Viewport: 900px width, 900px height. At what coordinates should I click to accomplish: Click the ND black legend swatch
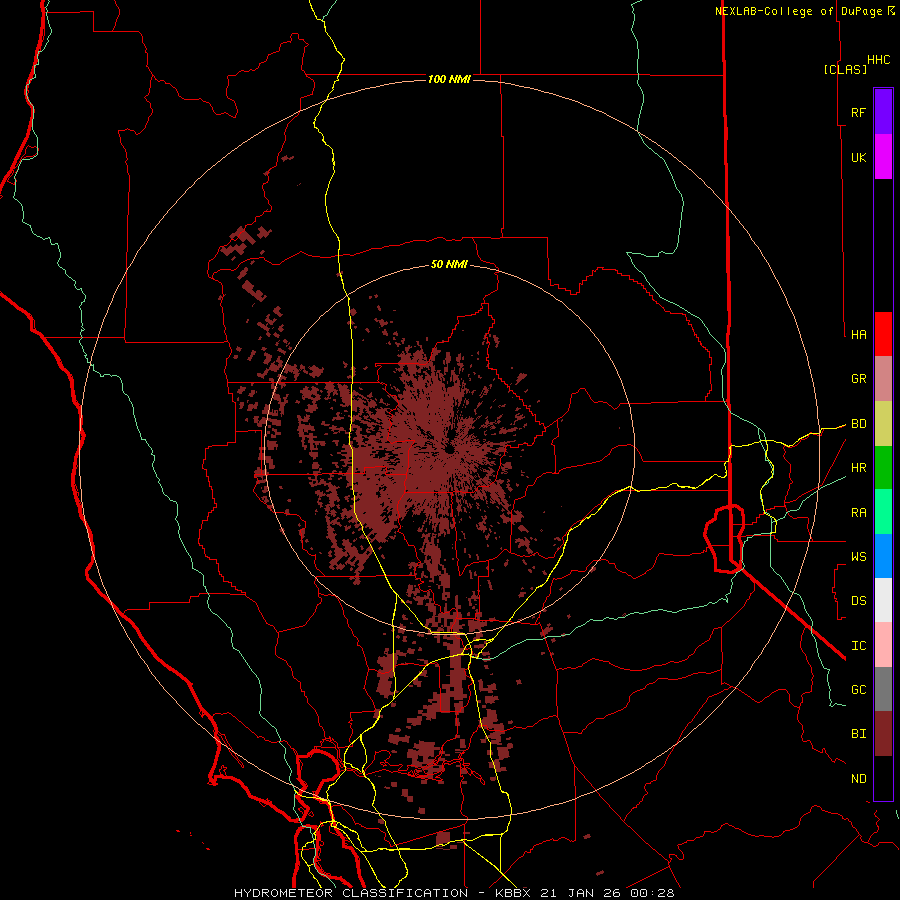(x=883, y=778)
